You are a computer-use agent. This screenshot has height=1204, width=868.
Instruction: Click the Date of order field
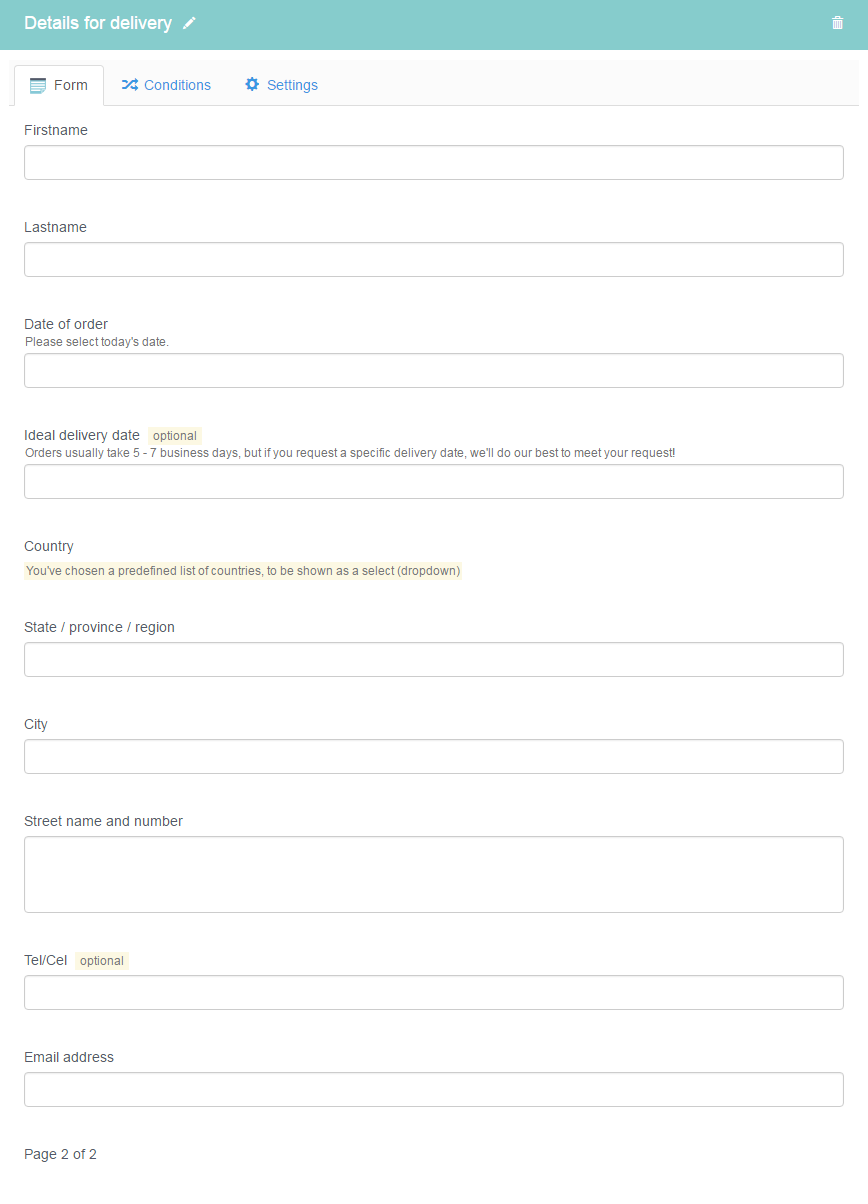tap(434, 371)
